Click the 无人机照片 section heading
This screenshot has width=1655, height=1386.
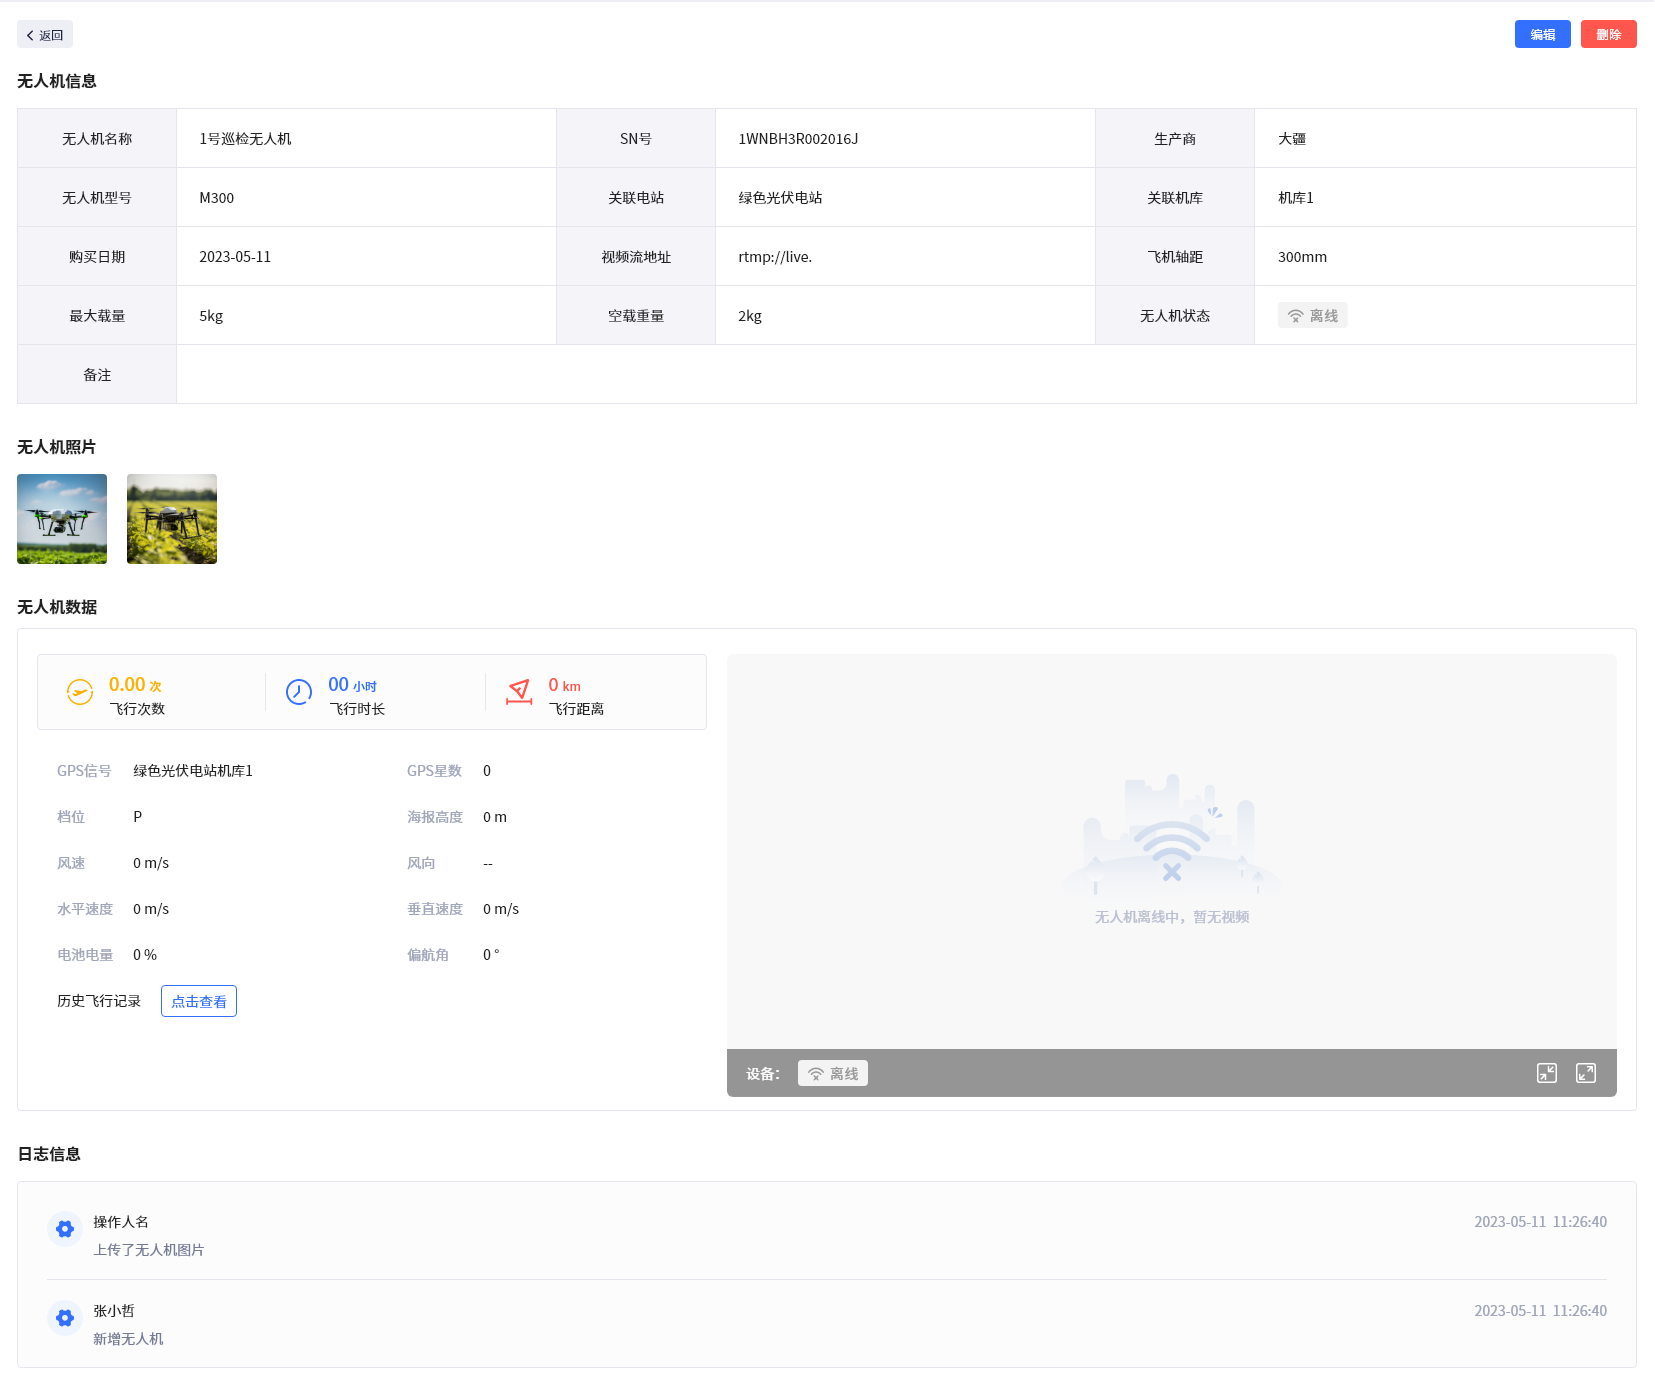pos(57,447)
